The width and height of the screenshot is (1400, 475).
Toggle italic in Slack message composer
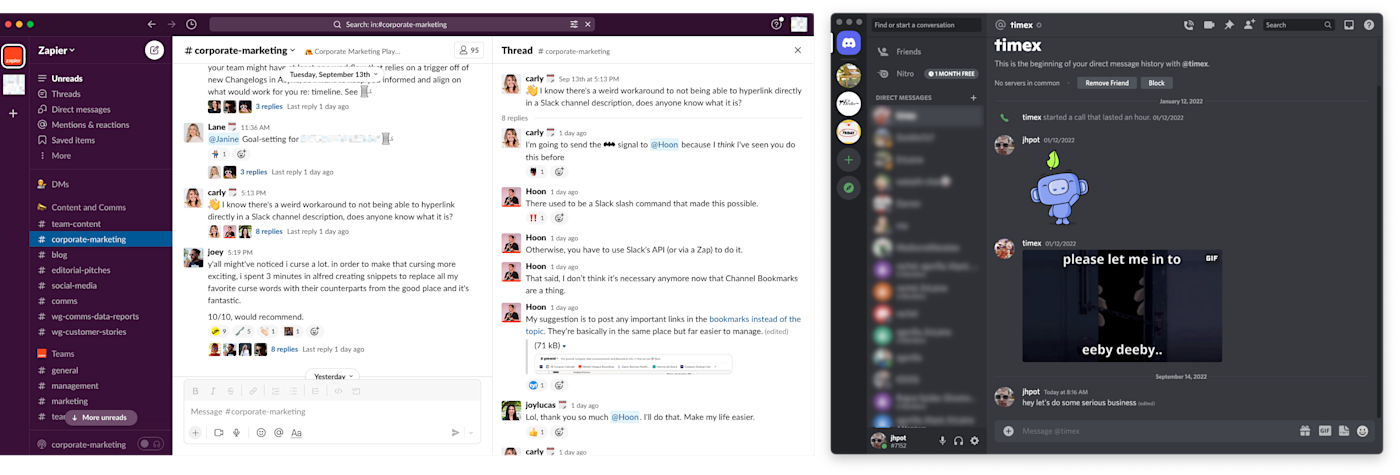pyautogui.click(x=212, y=391)
